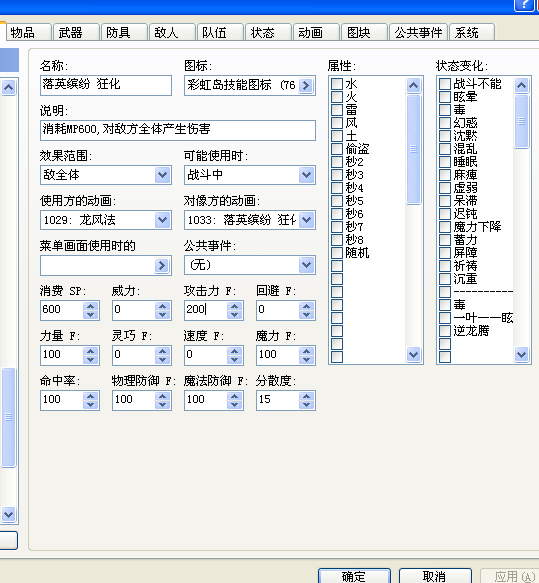Click up arrow of 状态变化 list scrollbar

click(522, 86)
